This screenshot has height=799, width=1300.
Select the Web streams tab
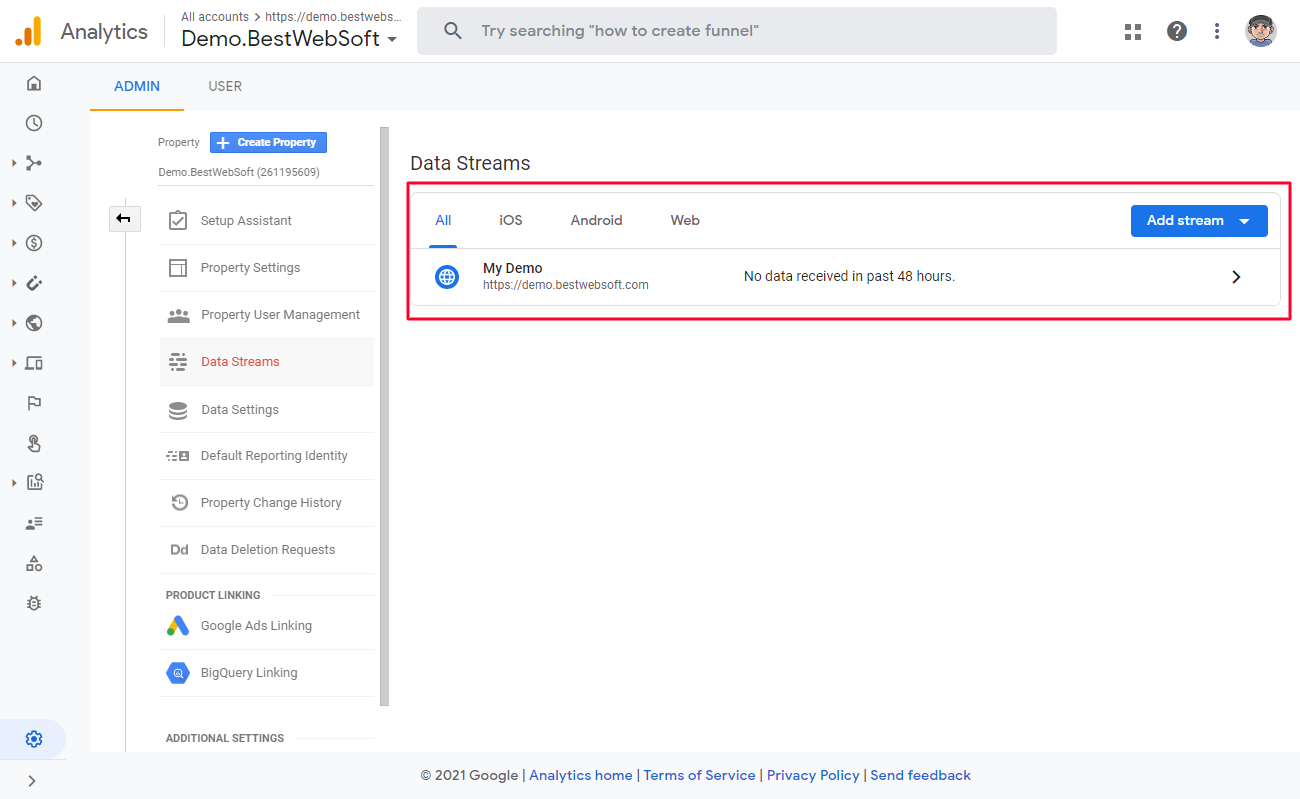point(685,221)
